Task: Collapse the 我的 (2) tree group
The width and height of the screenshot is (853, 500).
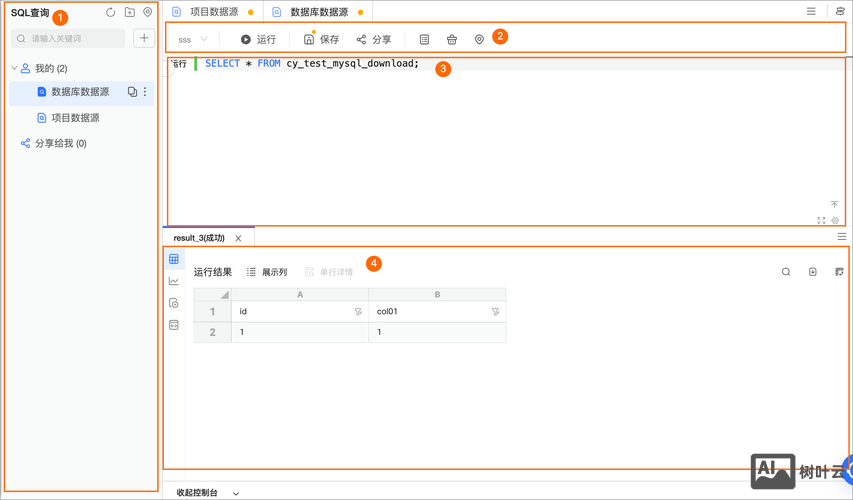Action: click(15, 69)
